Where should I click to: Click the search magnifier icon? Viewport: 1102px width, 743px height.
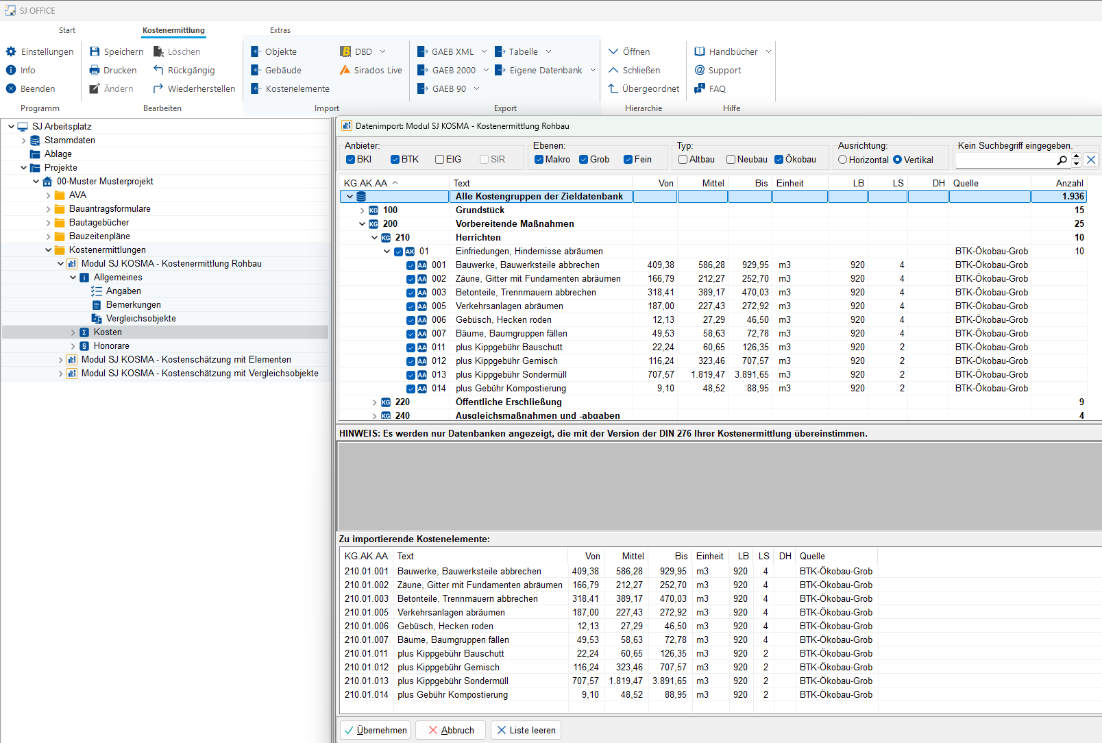click(x=1062, y=160)
